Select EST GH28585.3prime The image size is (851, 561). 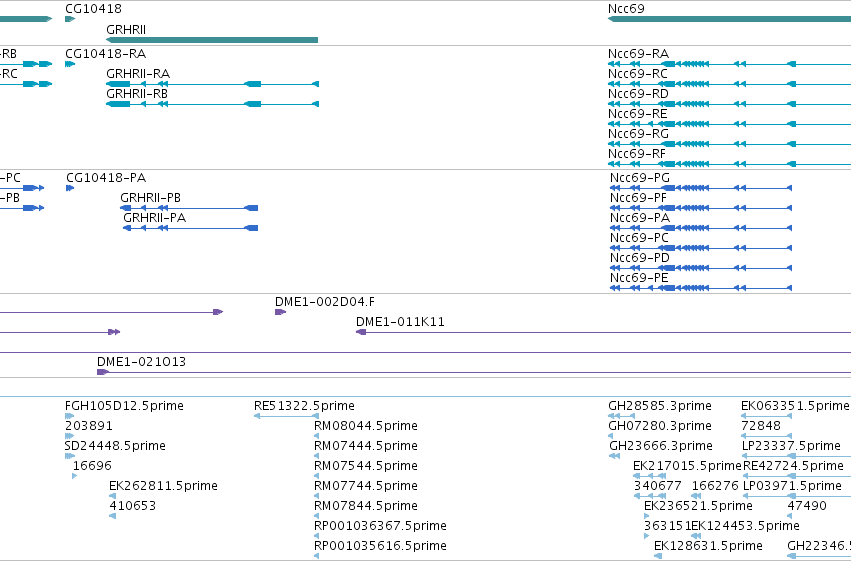click(660, 406)
